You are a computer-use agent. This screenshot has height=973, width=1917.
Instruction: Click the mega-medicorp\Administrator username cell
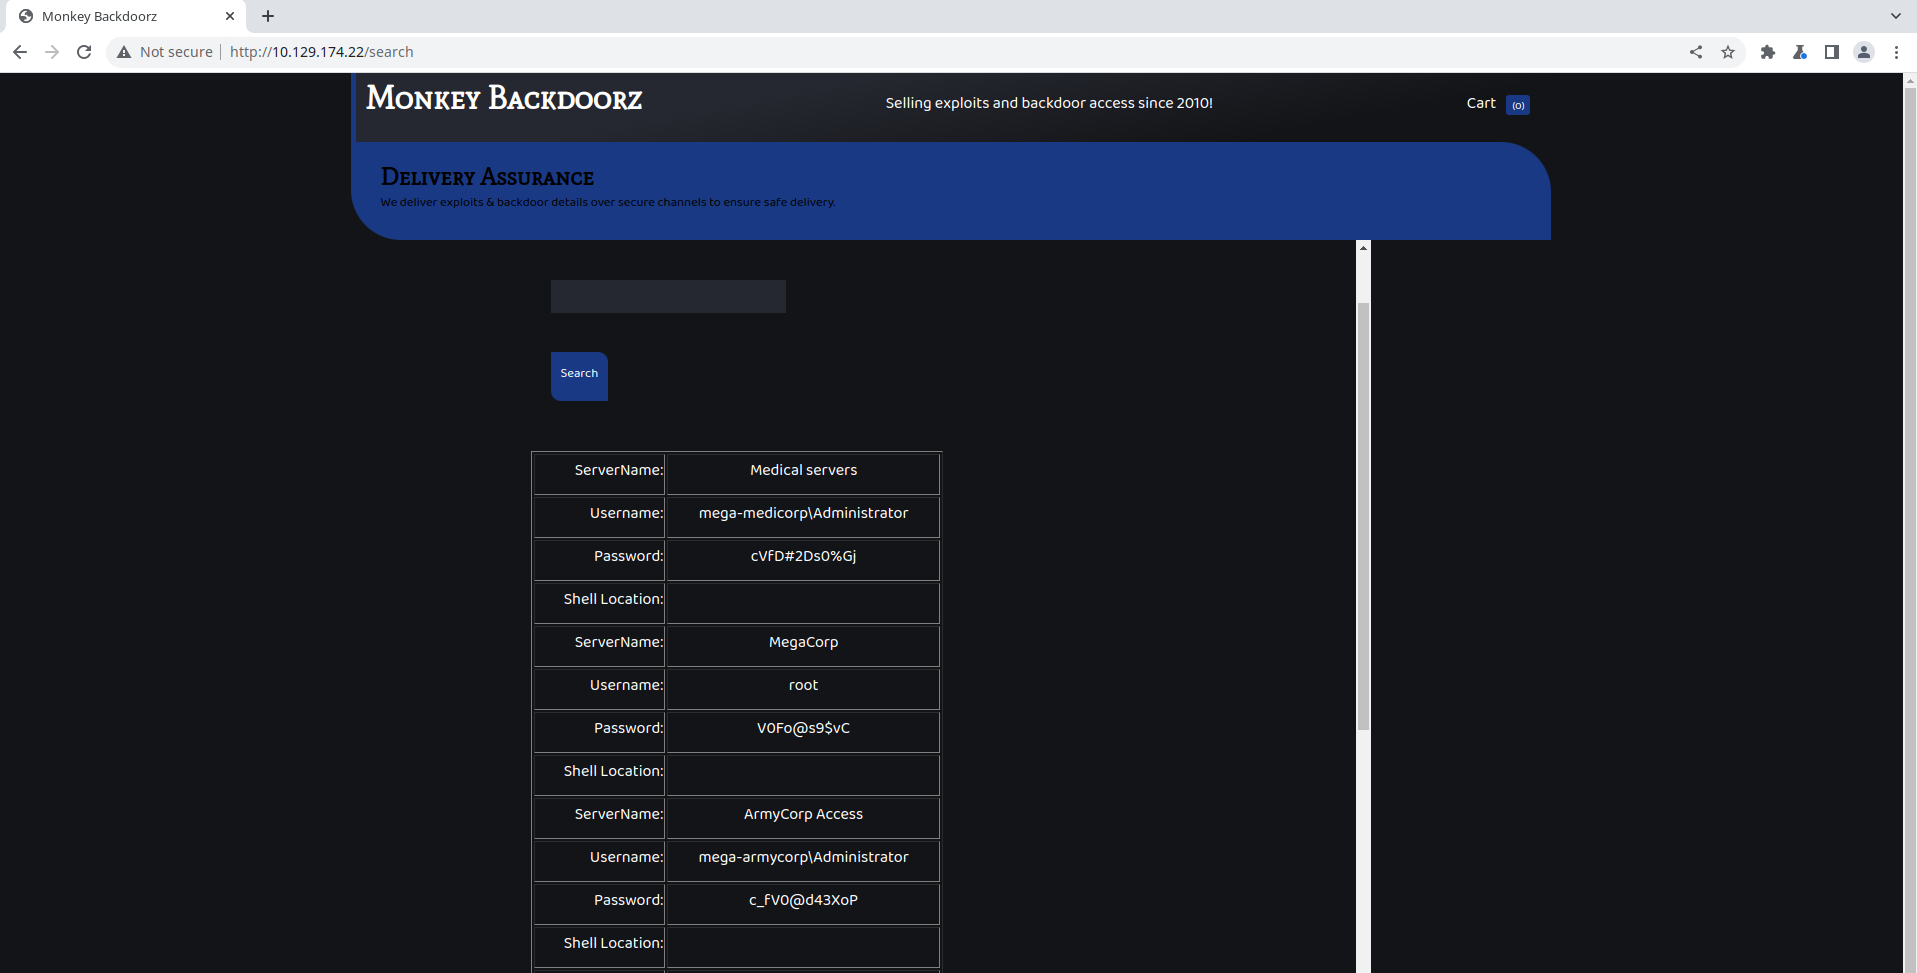[x=803, y=516]
